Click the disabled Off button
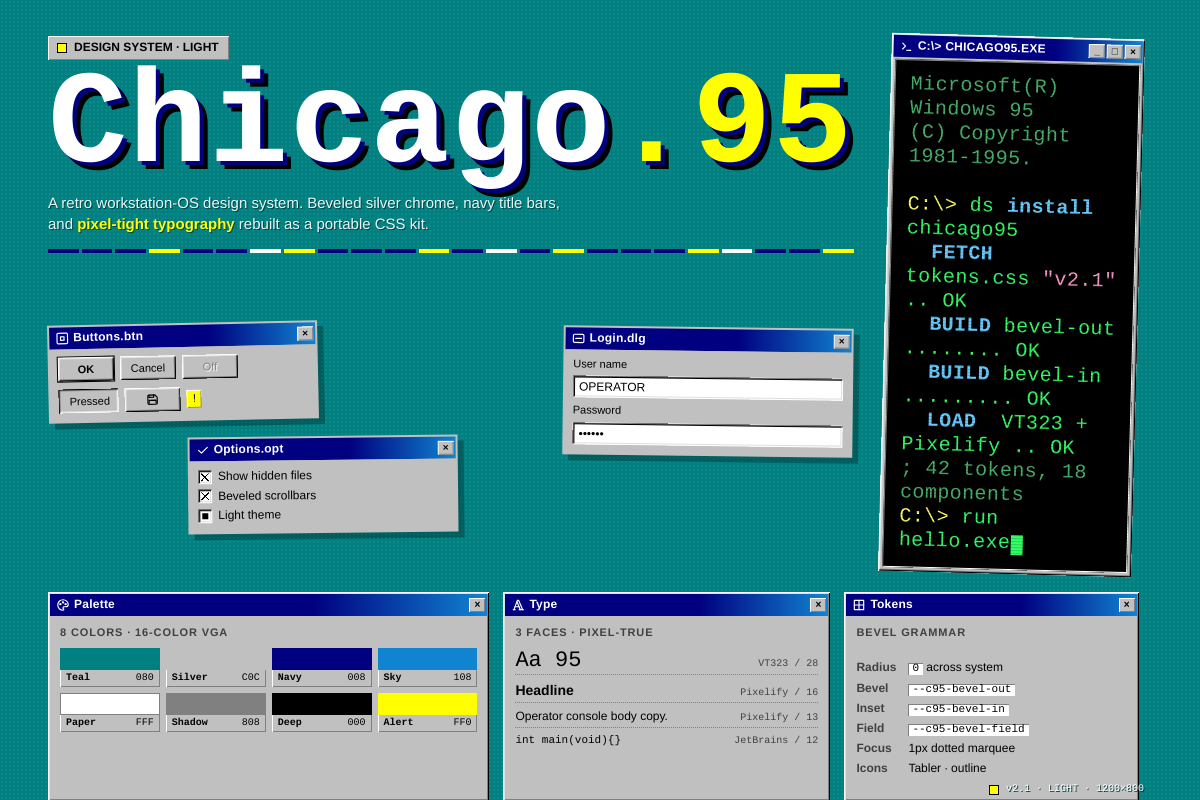The width and height of the screenshot is (1200, 800). 210,366
